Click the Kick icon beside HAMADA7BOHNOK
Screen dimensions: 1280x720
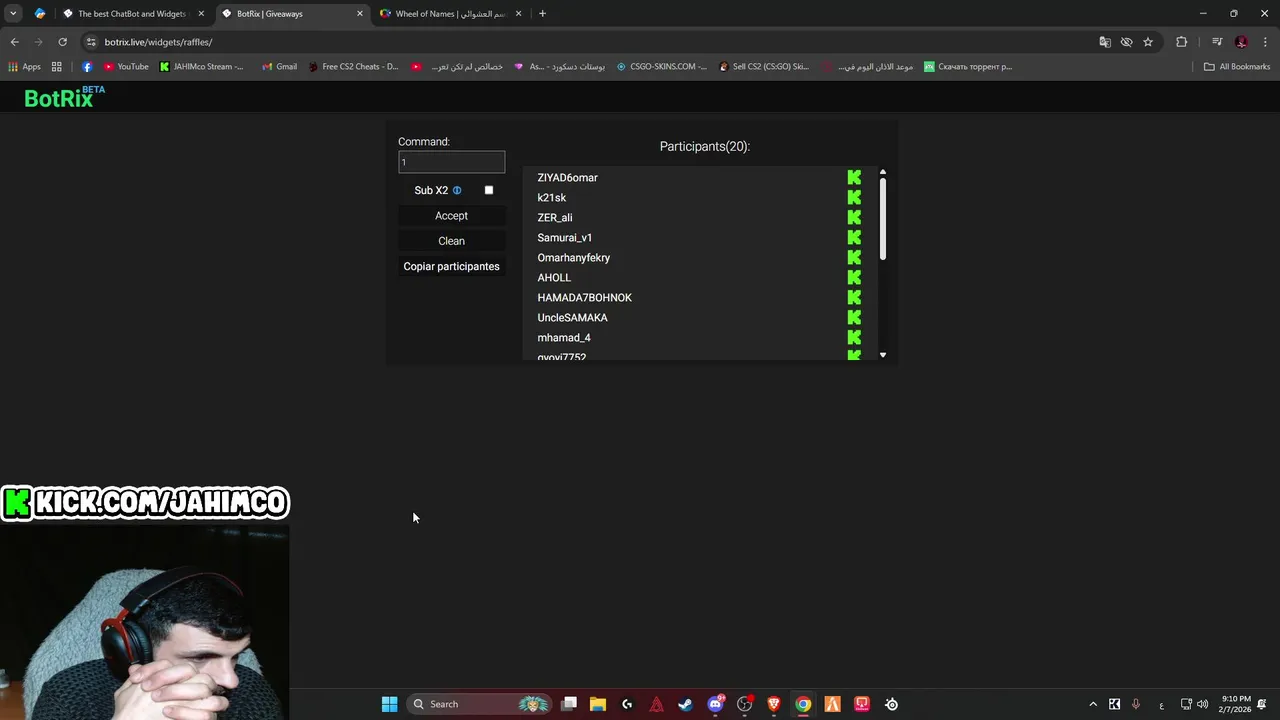coord(854,297)
